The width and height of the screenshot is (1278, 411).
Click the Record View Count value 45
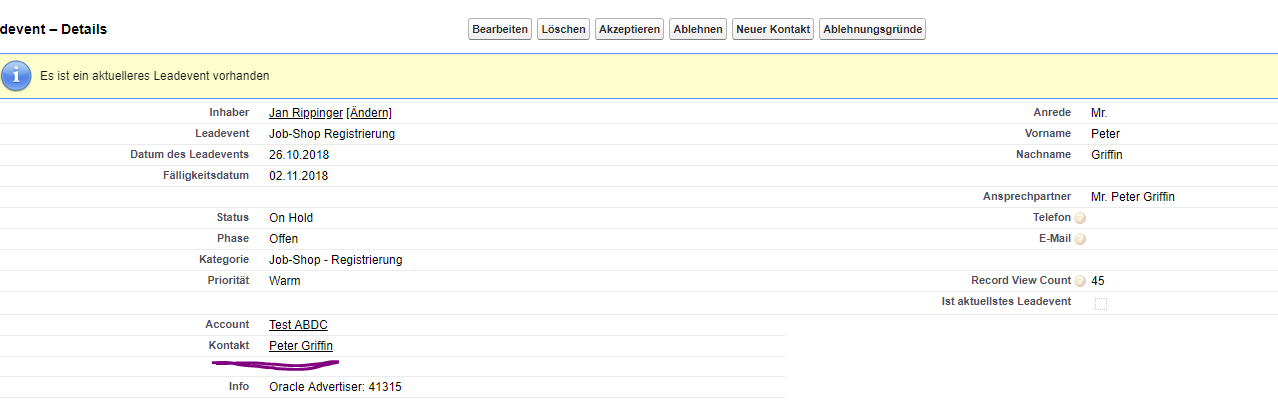[x=1098, y=281]
